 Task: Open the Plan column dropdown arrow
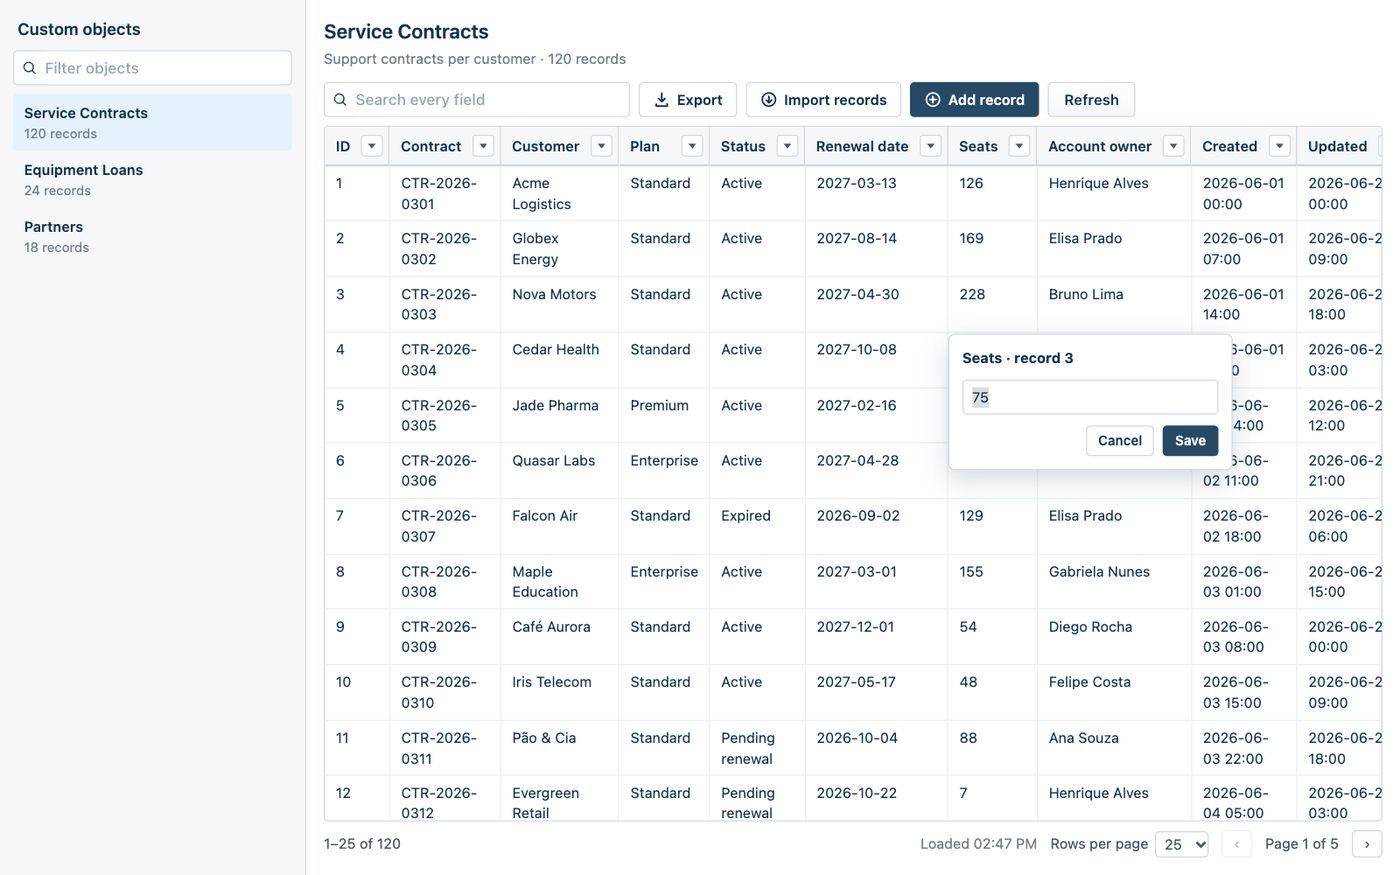point(692,146)
